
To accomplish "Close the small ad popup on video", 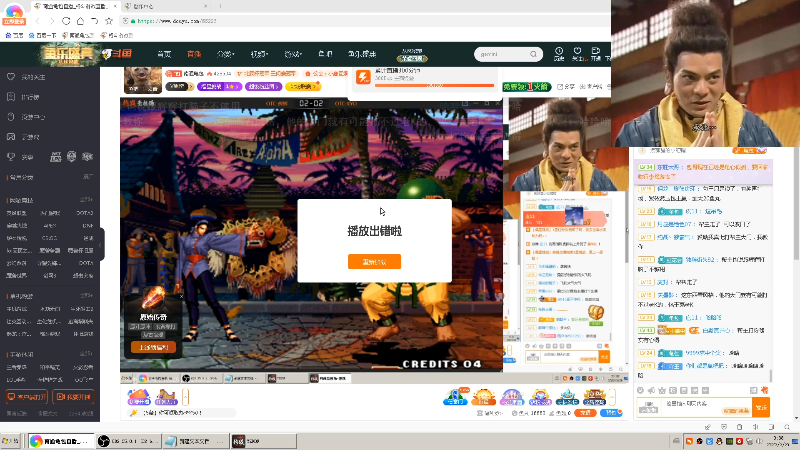I will (181, 296).
